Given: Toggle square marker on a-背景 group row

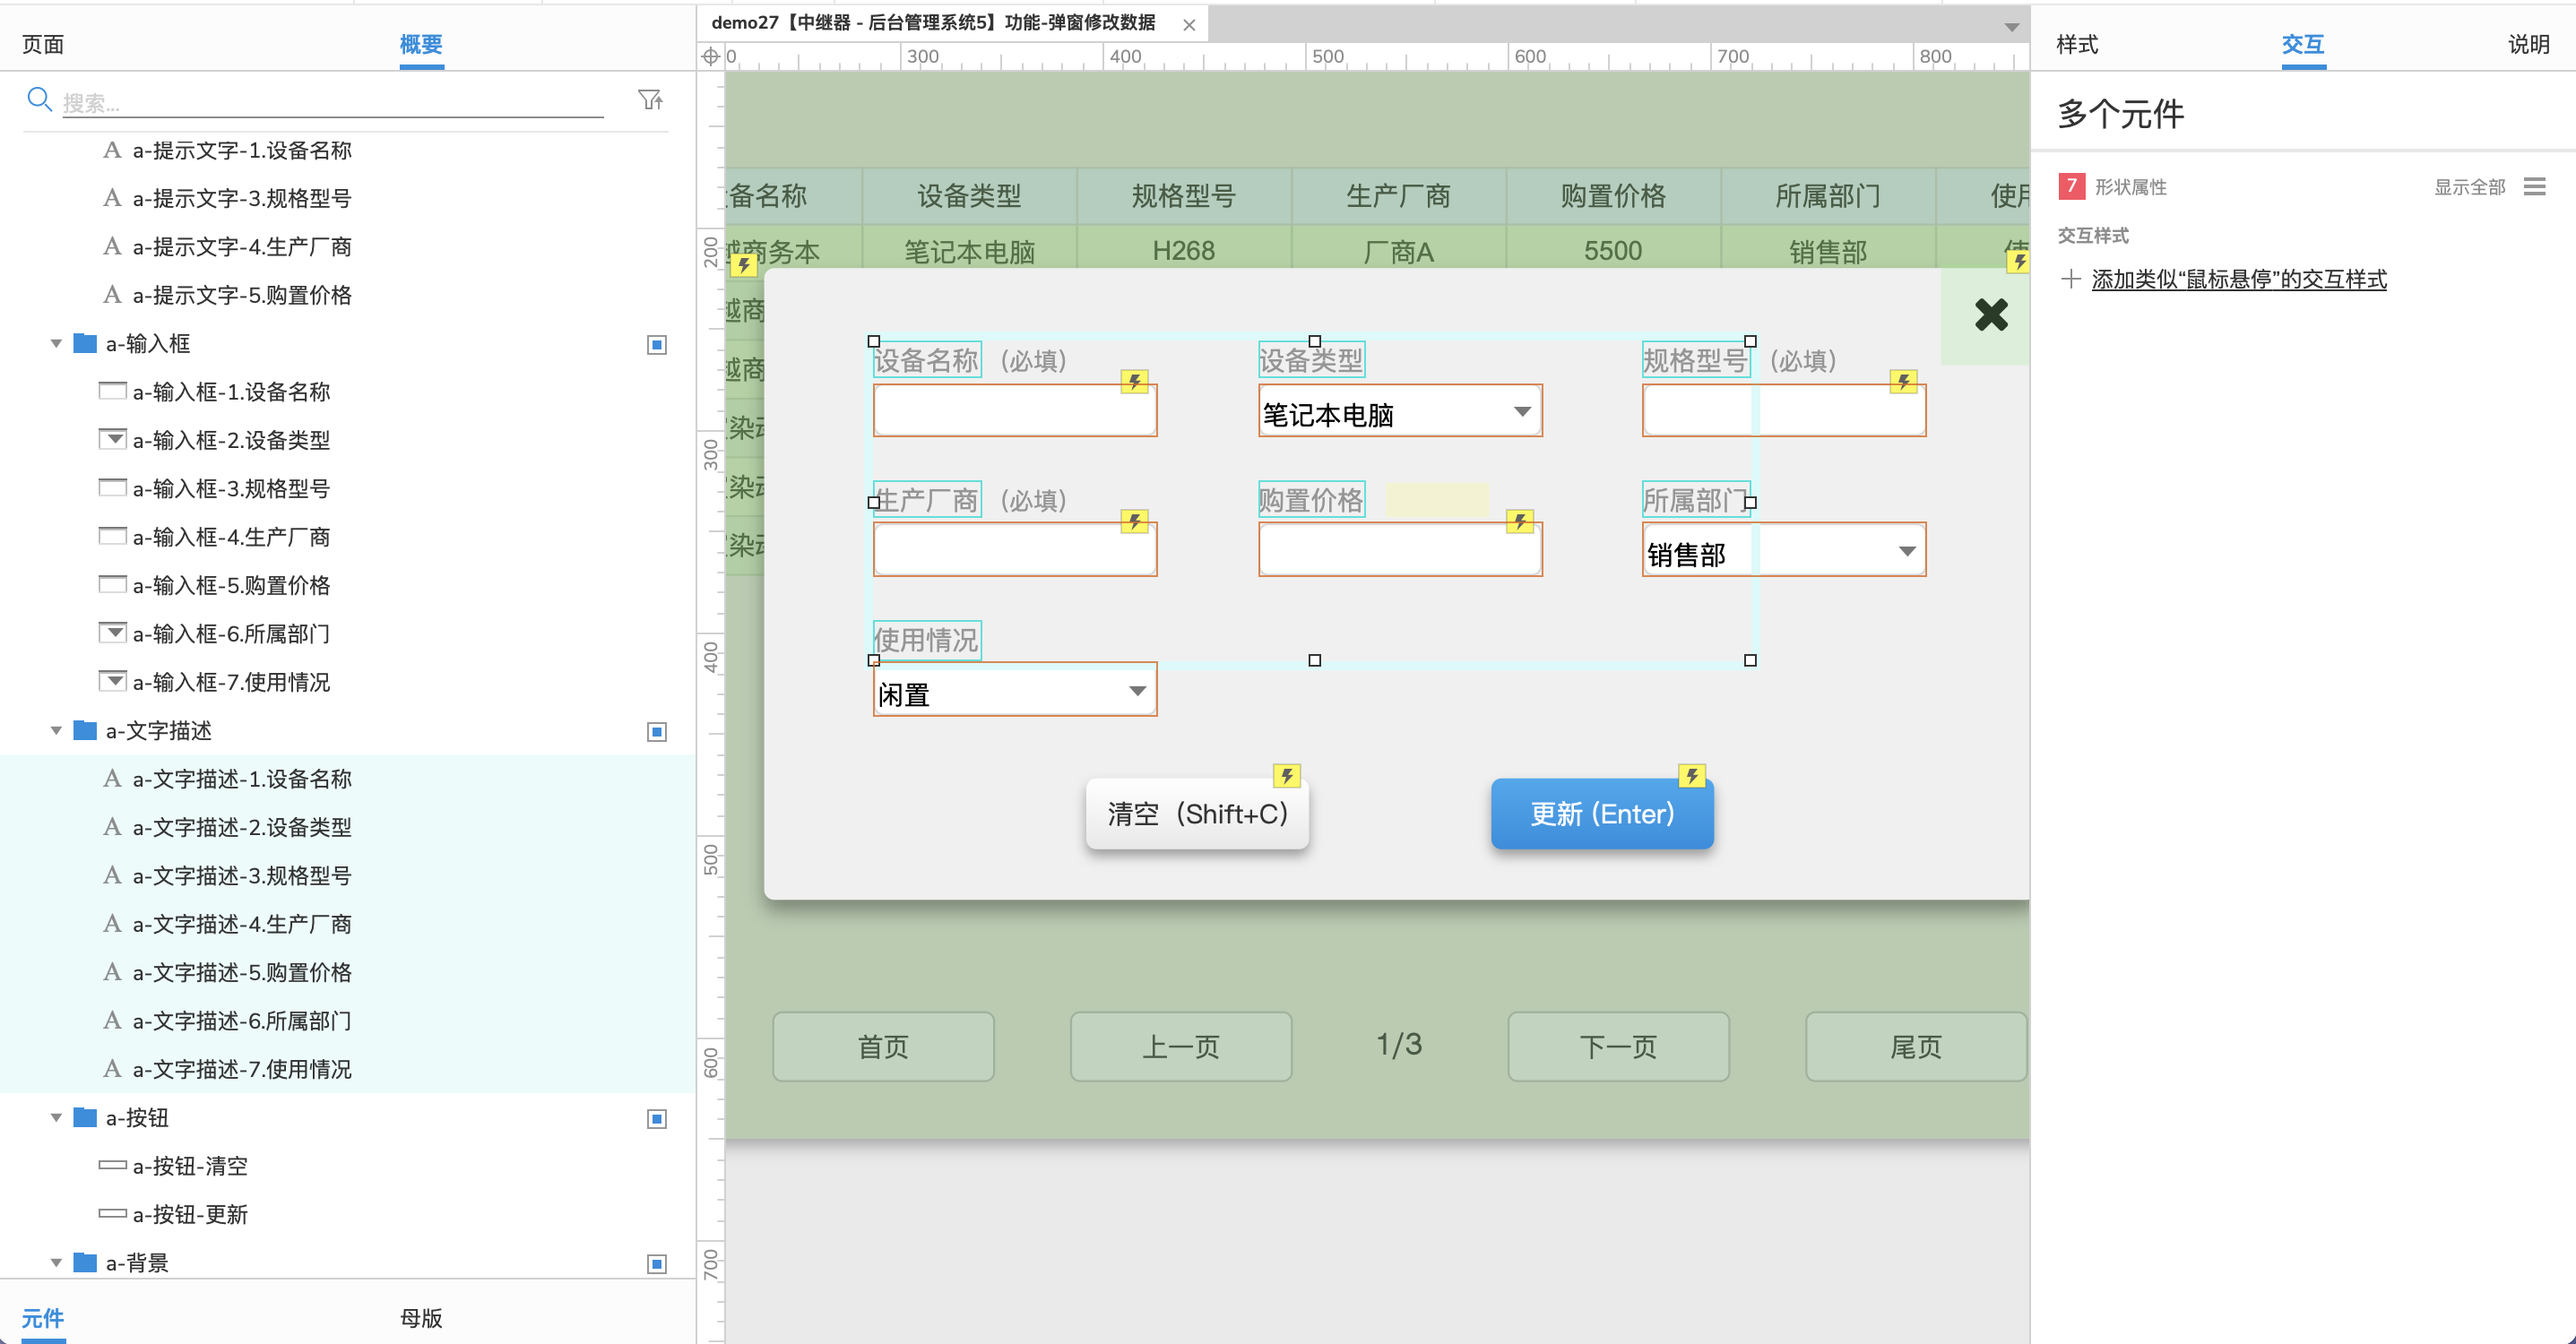Looking at the screenshot, I should (657, 1264).
